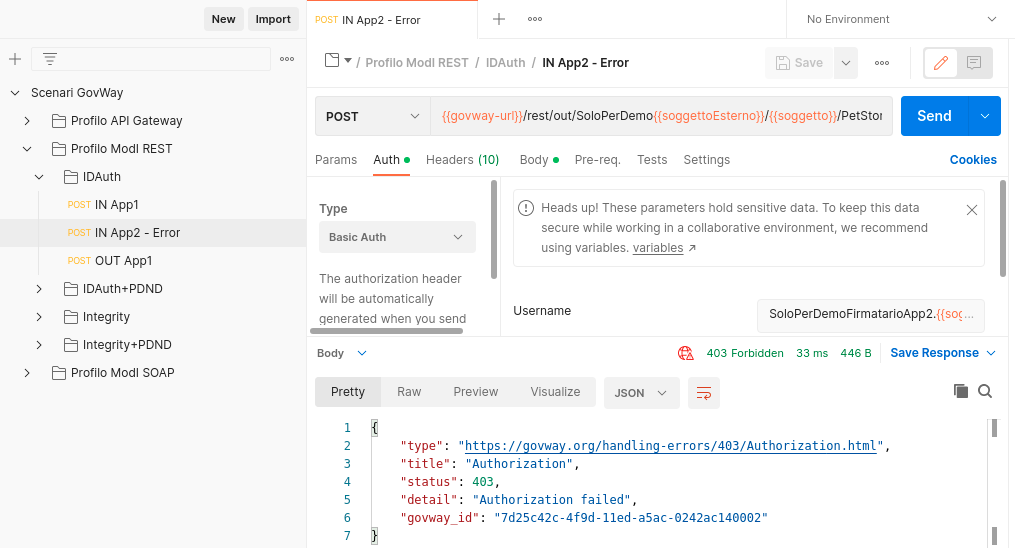The height and width of the screenshot is (548, 1015).
Task: Show the Raw response view
Action: click(x=409, y=392)
